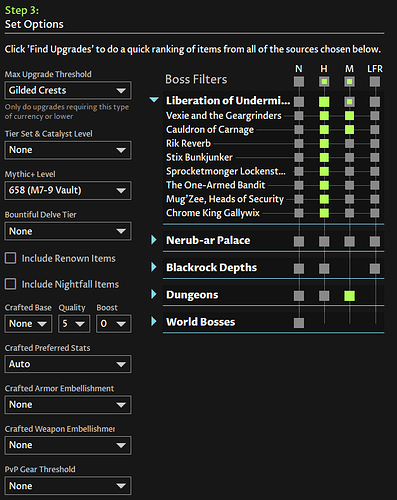Toggle Heroic filter for Rik Reverb
397x500 pixels.
(x=324, y=144)
